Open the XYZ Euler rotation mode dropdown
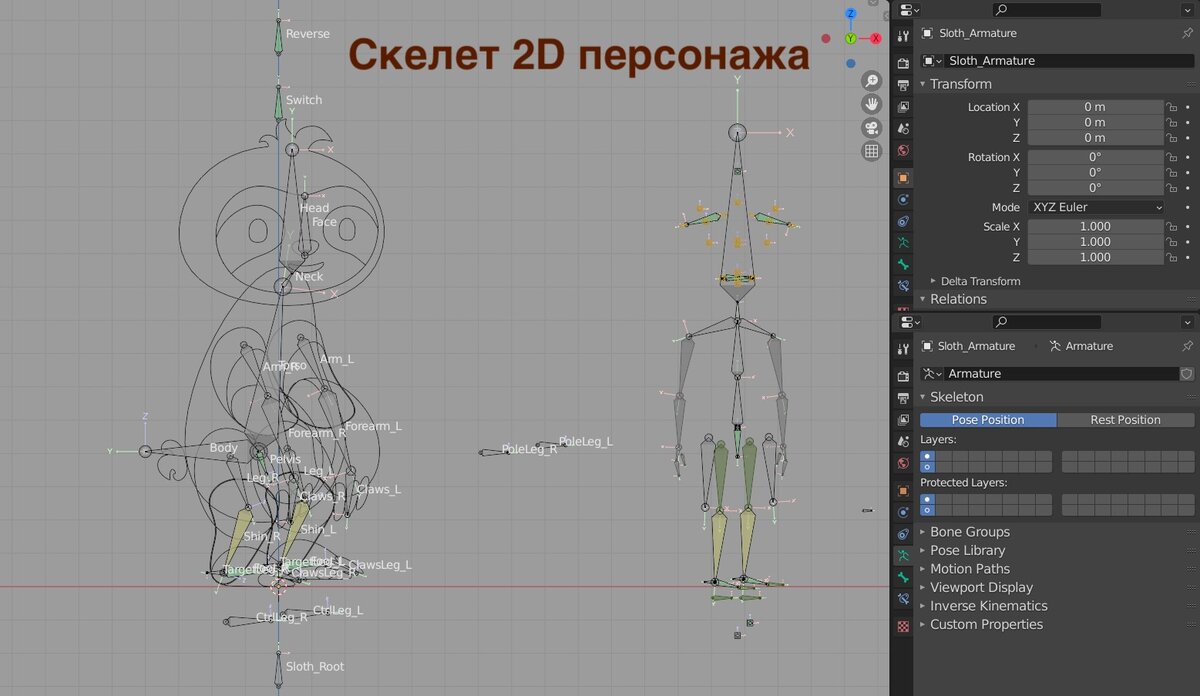Image resolution: width=1200 pixels, height=696 pixels. coord(1095,207)
